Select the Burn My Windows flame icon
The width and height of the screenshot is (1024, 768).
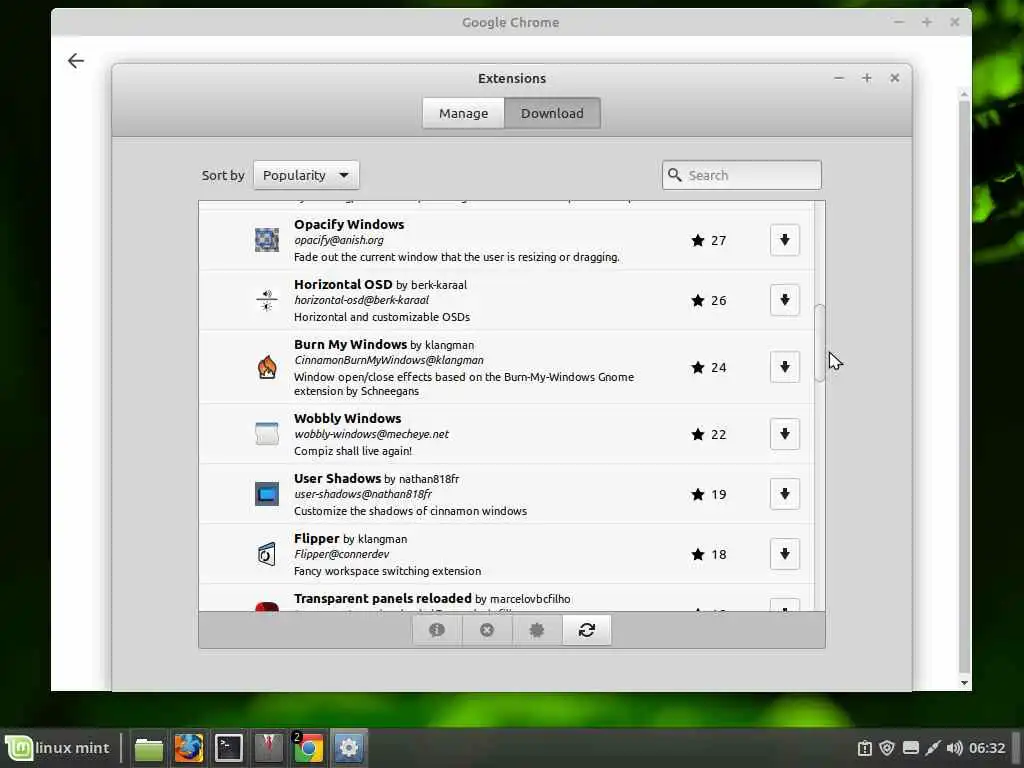(266, 367)
